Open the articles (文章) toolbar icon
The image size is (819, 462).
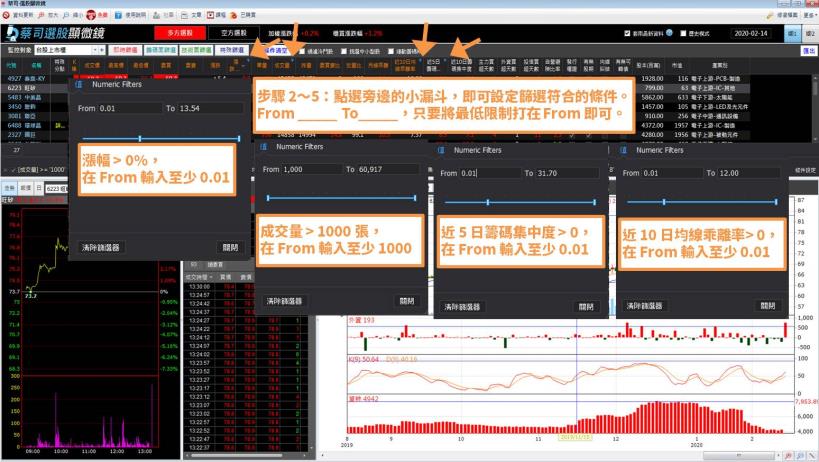point(184,15)
